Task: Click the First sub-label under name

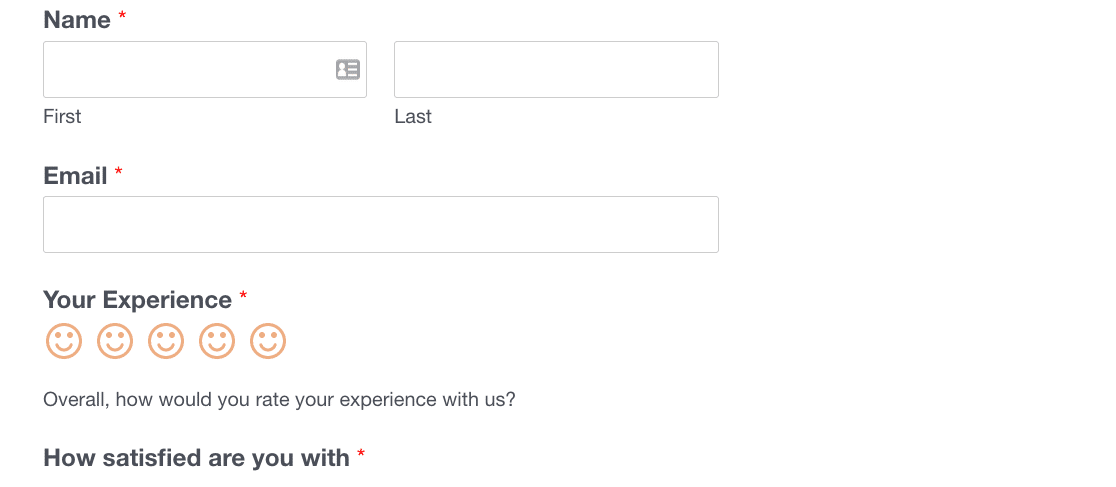Action: (x=62, y=116)
